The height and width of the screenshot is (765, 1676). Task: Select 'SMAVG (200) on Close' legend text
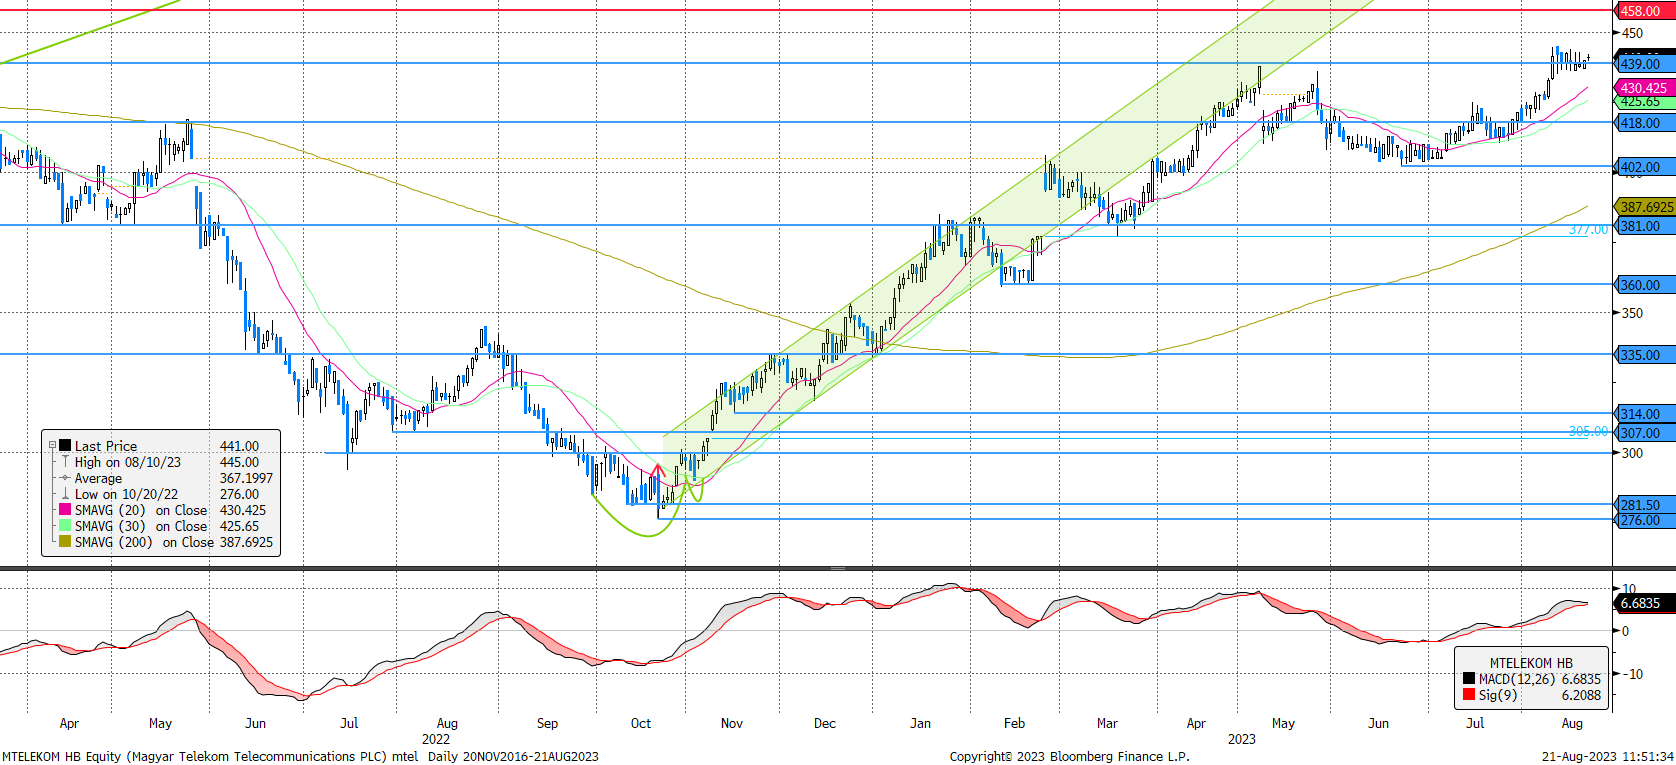pos(144,542)
